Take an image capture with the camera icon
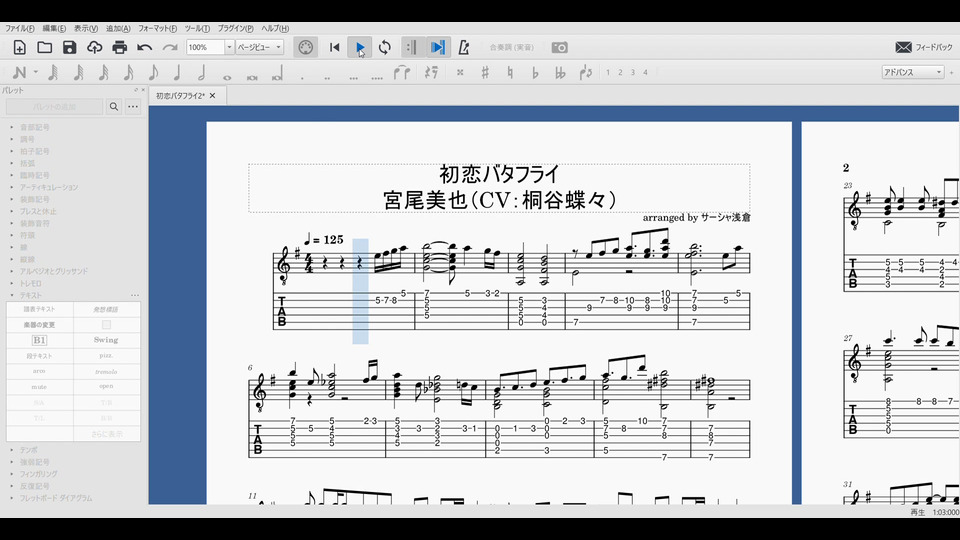Image resolution: width=960 pixels, height=540 pixels. (560, 47)
